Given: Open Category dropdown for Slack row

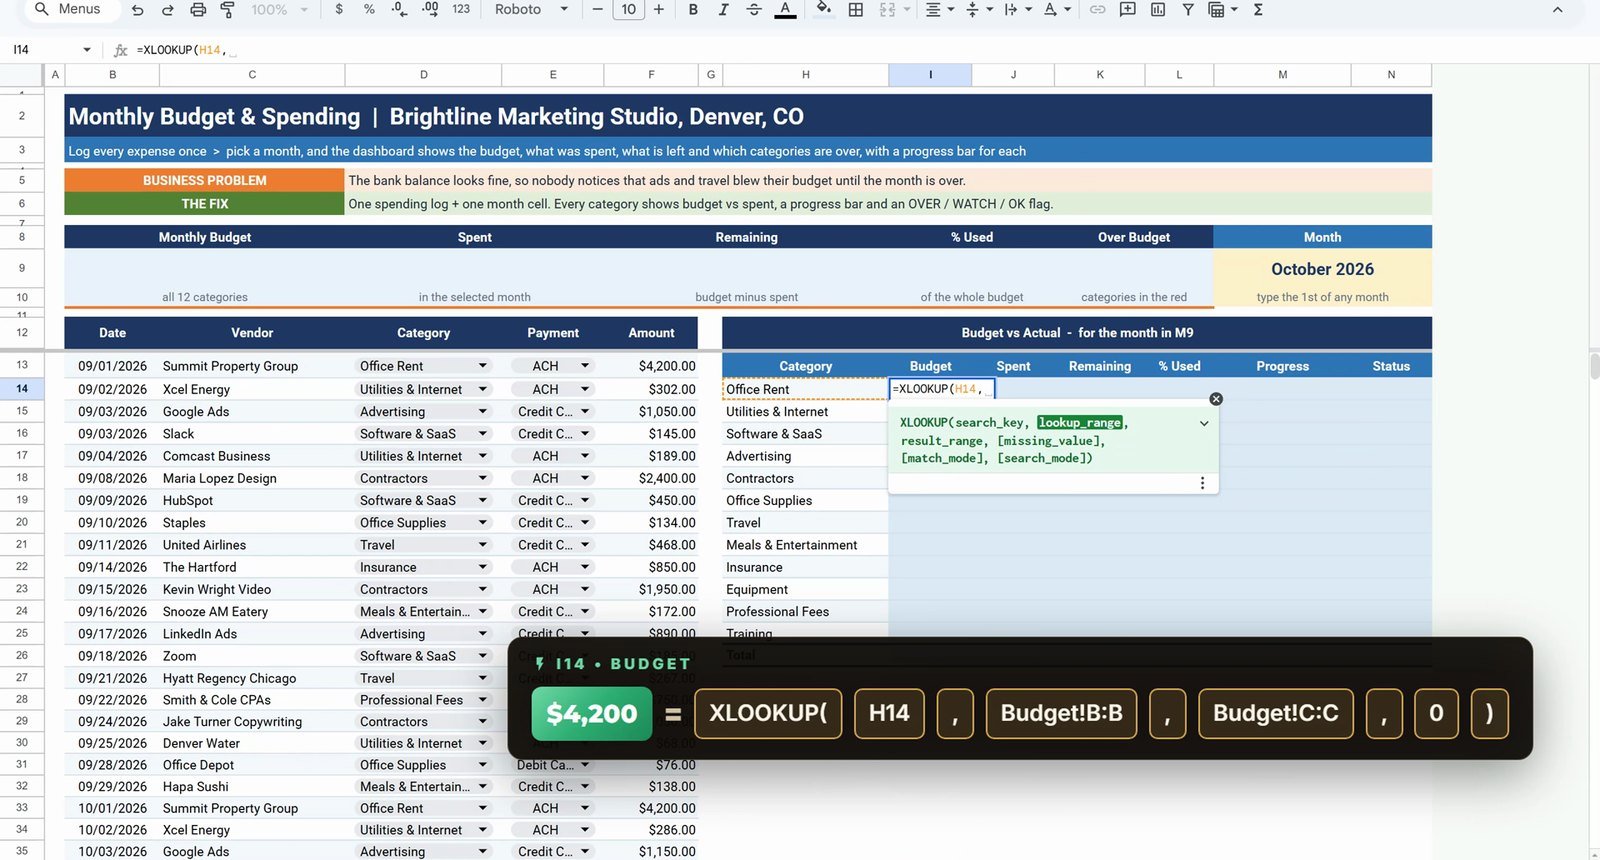Looking at the screenshot, I should pyautogui.click(x=483, y=434).
